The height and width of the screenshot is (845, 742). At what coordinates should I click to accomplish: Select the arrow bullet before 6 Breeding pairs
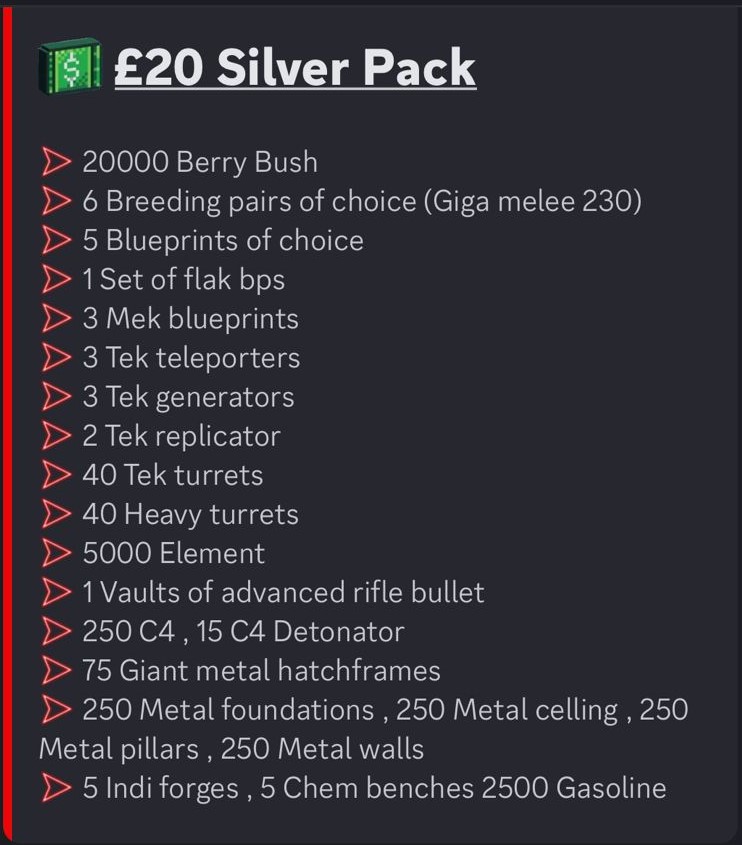tap(56, 201)
